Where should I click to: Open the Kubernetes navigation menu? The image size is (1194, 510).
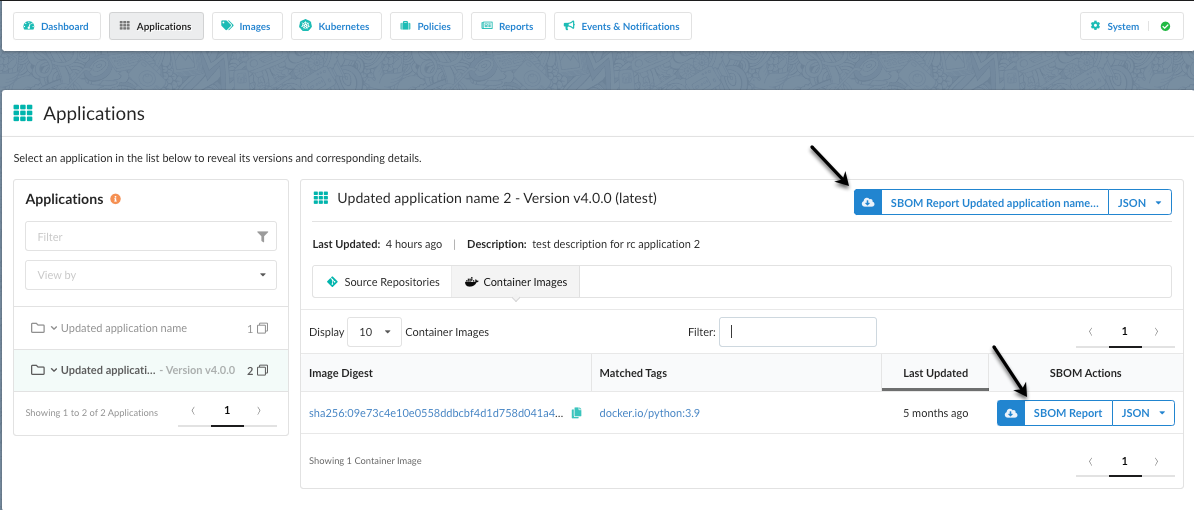click(335, 26)
